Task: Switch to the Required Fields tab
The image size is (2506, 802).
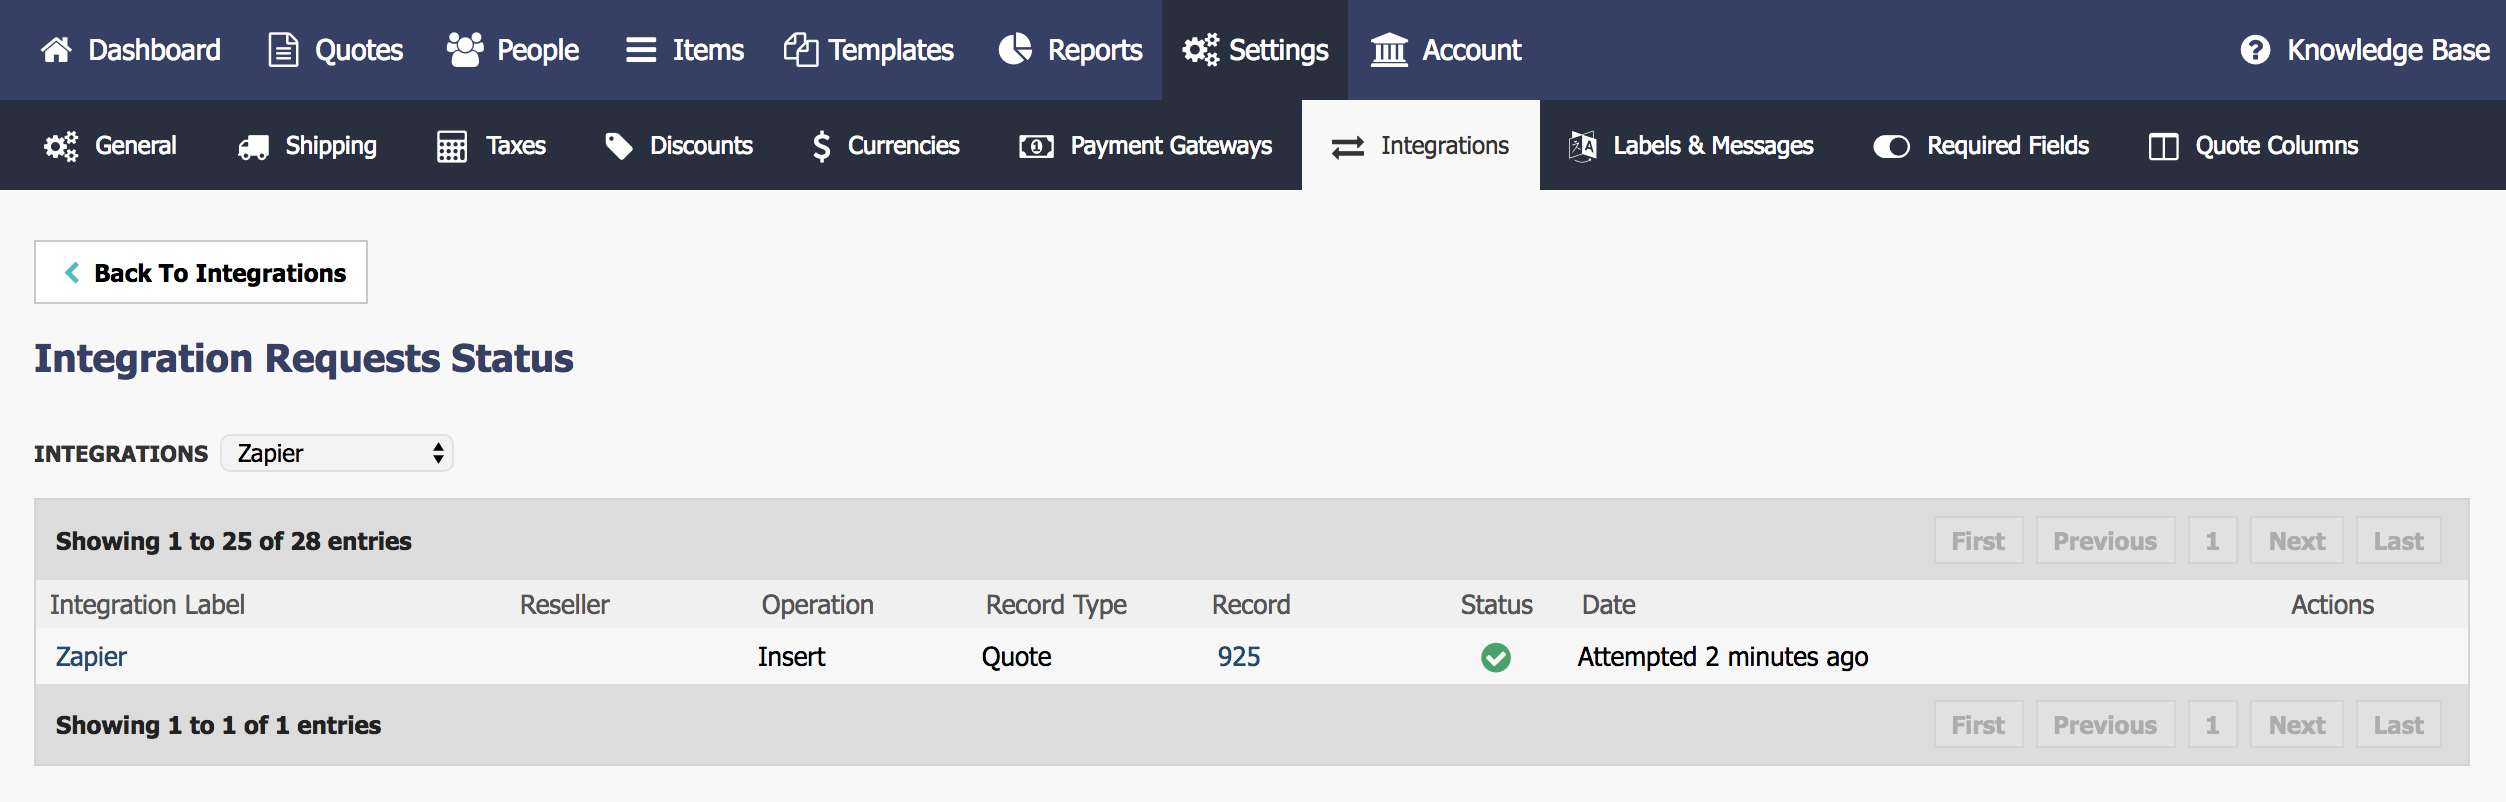Action: pyautogui.click(x=1981, y=146)
